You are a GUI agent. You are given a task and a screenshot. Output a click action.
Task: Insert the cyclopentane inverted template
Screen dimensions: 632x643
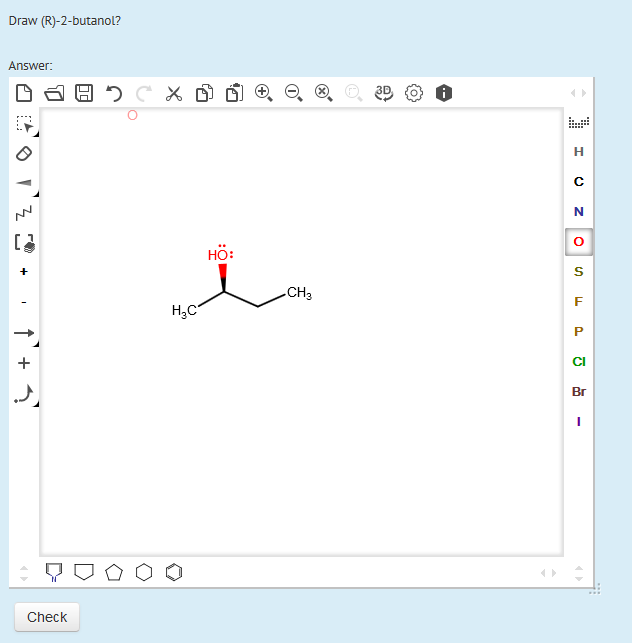84,572
